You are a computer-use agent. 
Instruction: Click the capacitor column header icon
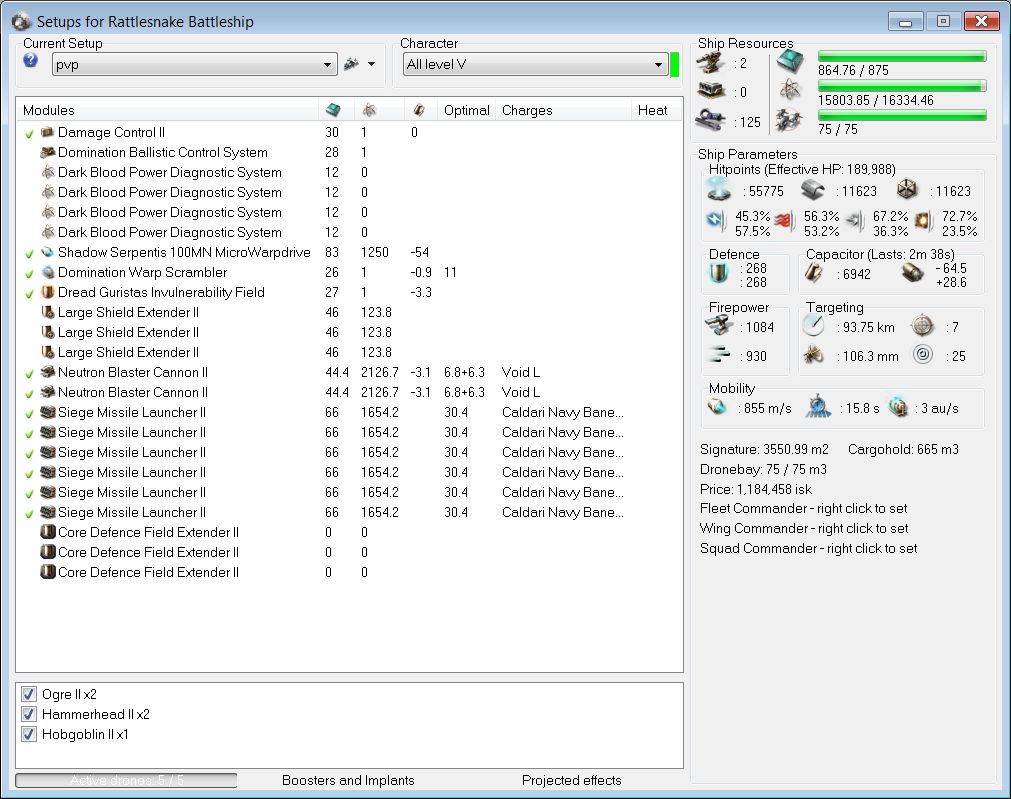[x=419, y=110]
